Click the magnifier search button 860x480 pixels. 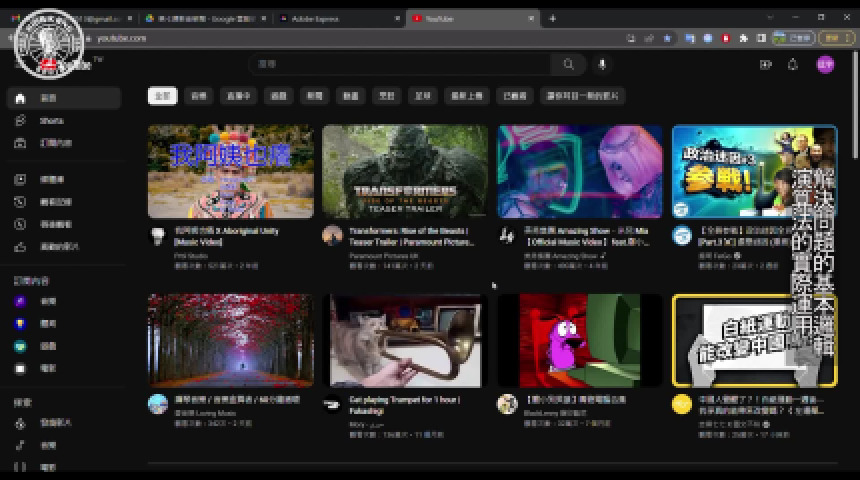click(x=568, y=64)
